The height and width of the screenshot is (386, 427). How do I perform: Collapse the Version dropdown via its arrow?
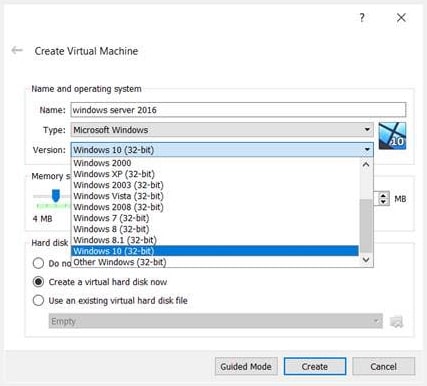click(367, 150)
